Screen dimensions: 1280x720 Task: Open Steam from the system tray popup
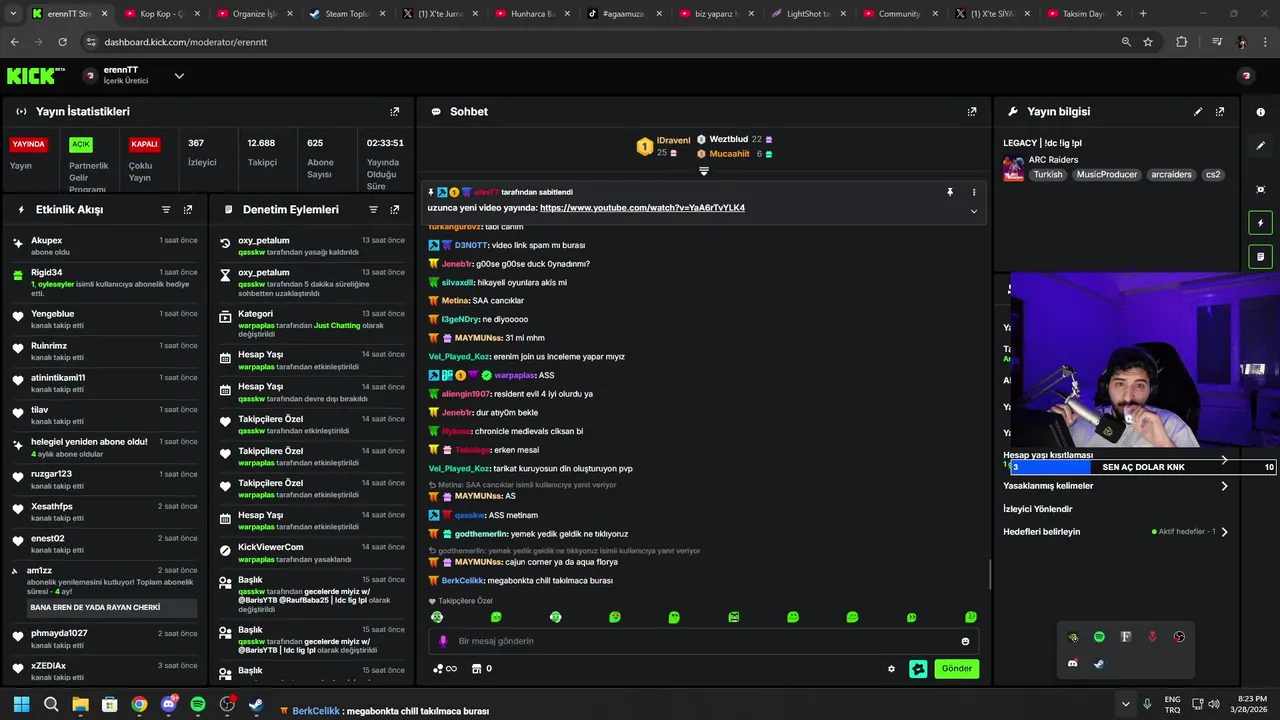1099,663
